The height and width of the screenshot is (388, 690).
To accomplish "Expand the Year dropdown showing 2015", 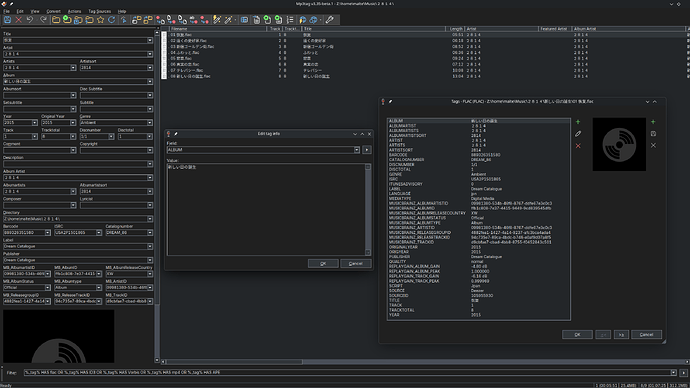I will click(35, 123).
